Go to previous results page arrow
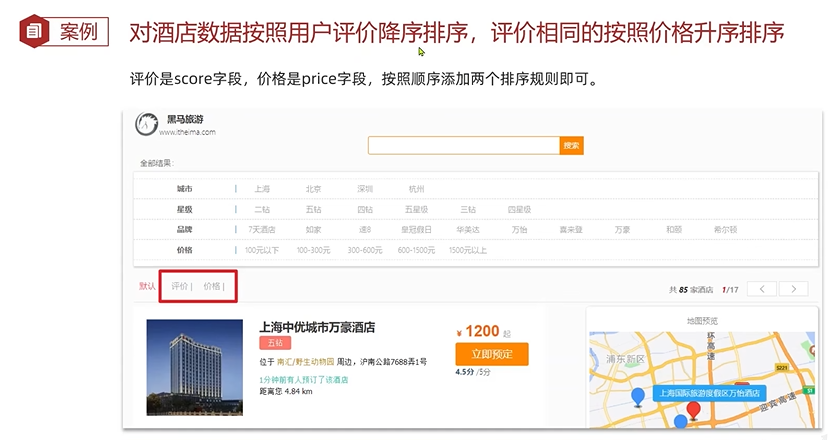 [x=762, y=289]
